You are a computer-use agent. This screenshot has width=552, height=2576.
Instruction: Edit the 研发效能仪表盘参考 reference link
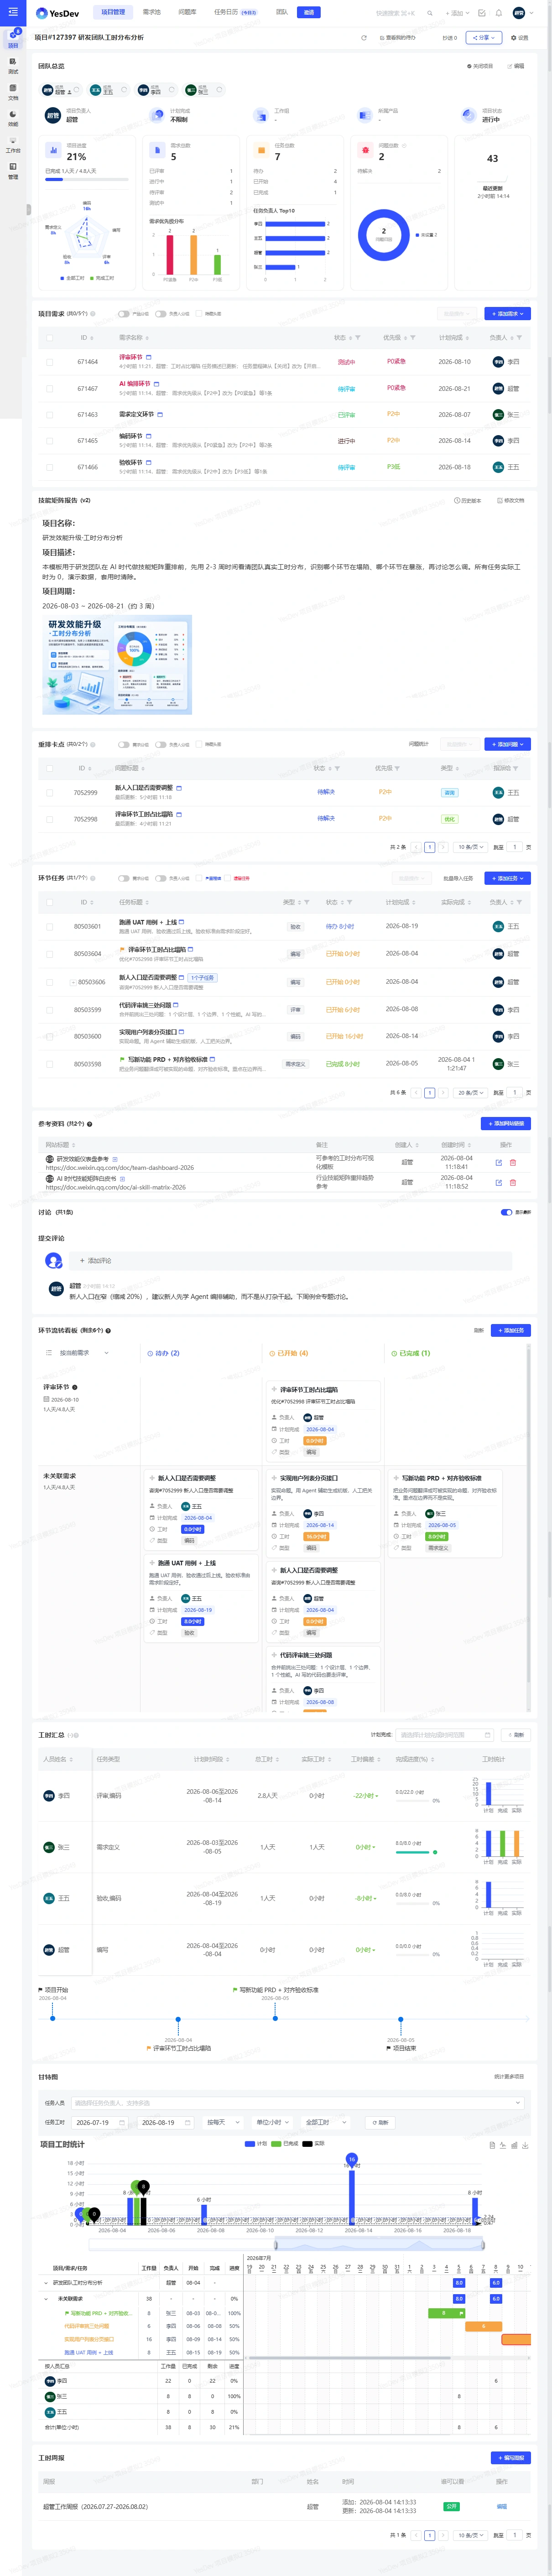pos(499,1163)
